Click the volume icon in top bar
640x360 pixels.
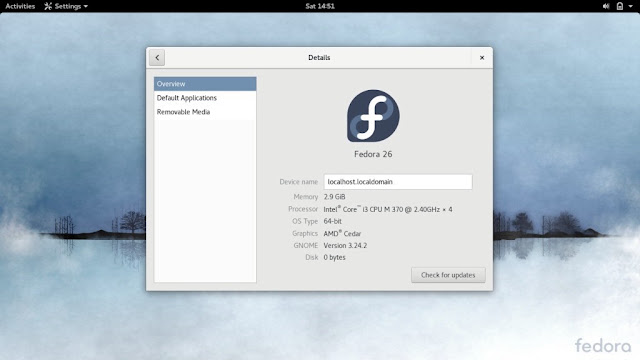click(606, 6)
